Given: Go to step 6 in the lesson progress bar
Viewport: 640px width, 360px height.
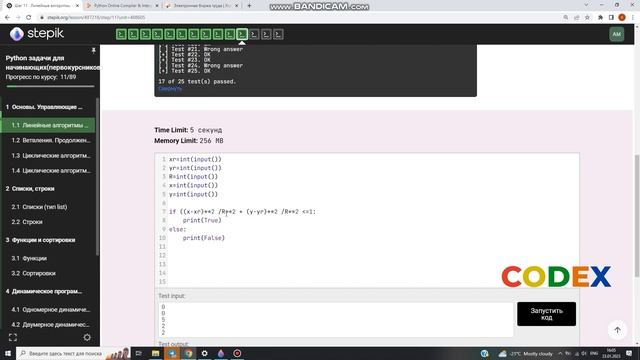Looking at the screenshot, I should 182,34.
